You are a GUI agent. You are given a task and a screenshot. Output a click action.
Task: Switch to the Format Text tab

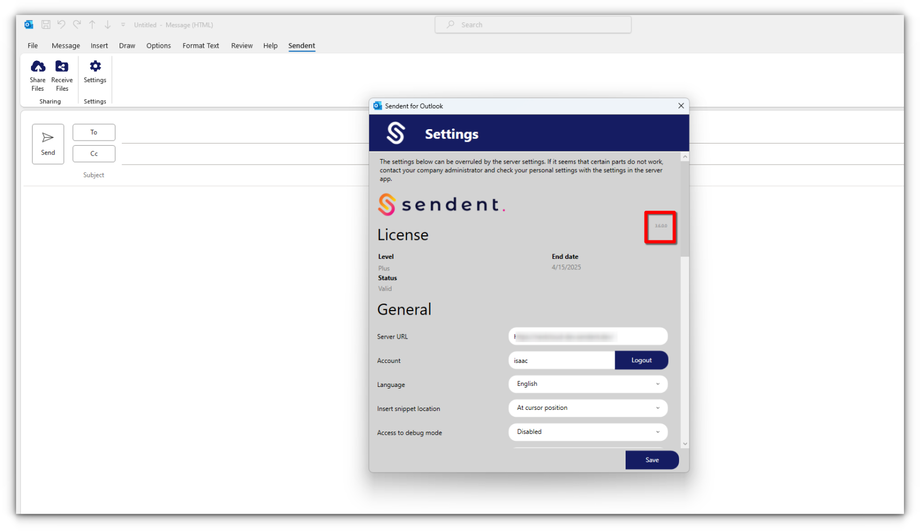(x=201, y=46)
